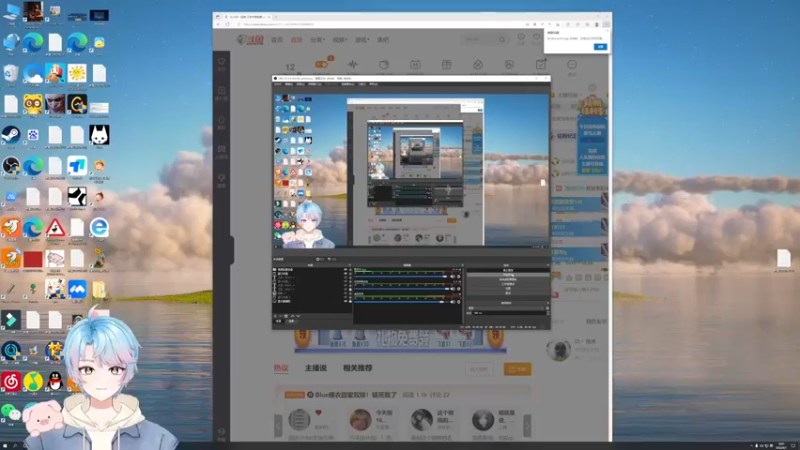Toggle visibility eye of first OBS source
The image size is (800, 450).
tap(346, 269)
